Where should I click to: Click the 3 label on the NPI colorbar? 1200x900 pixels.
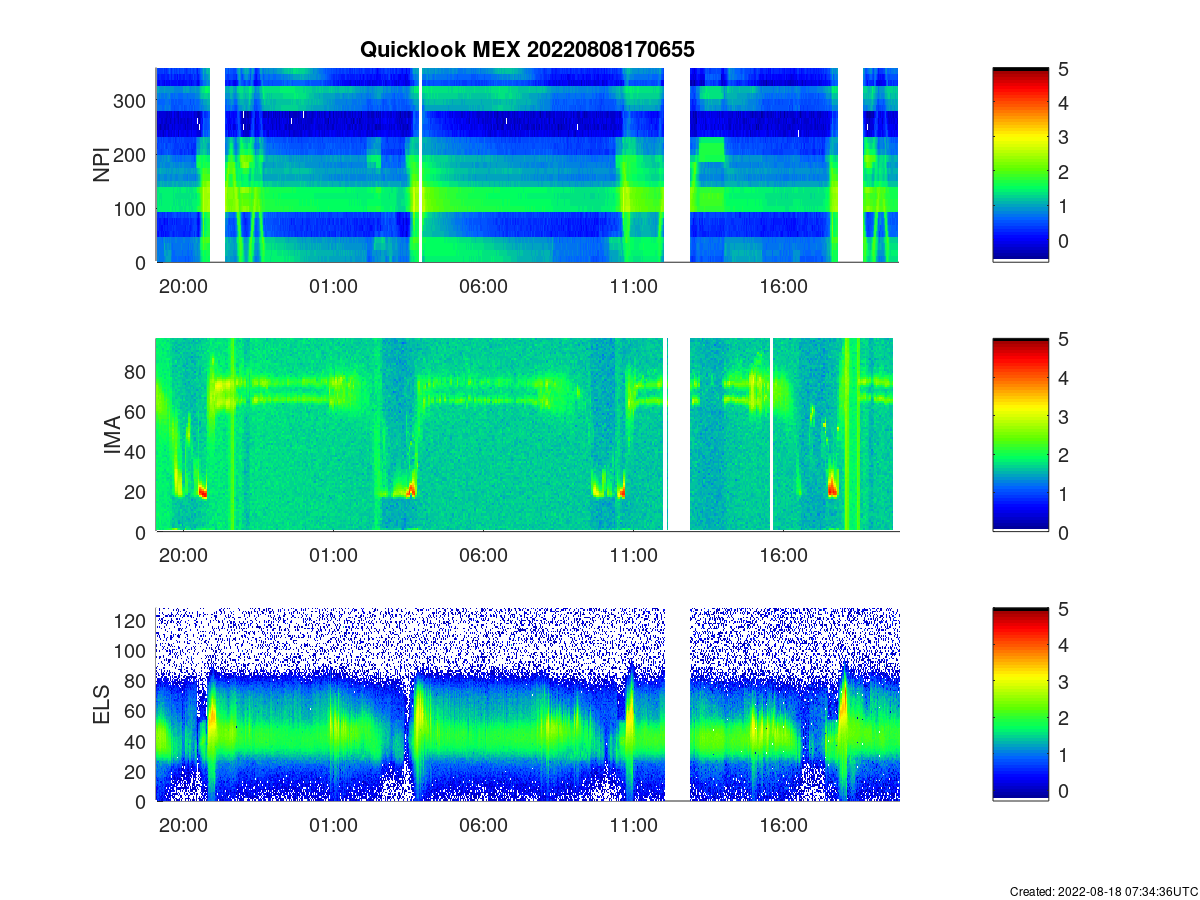point(1065,138)
